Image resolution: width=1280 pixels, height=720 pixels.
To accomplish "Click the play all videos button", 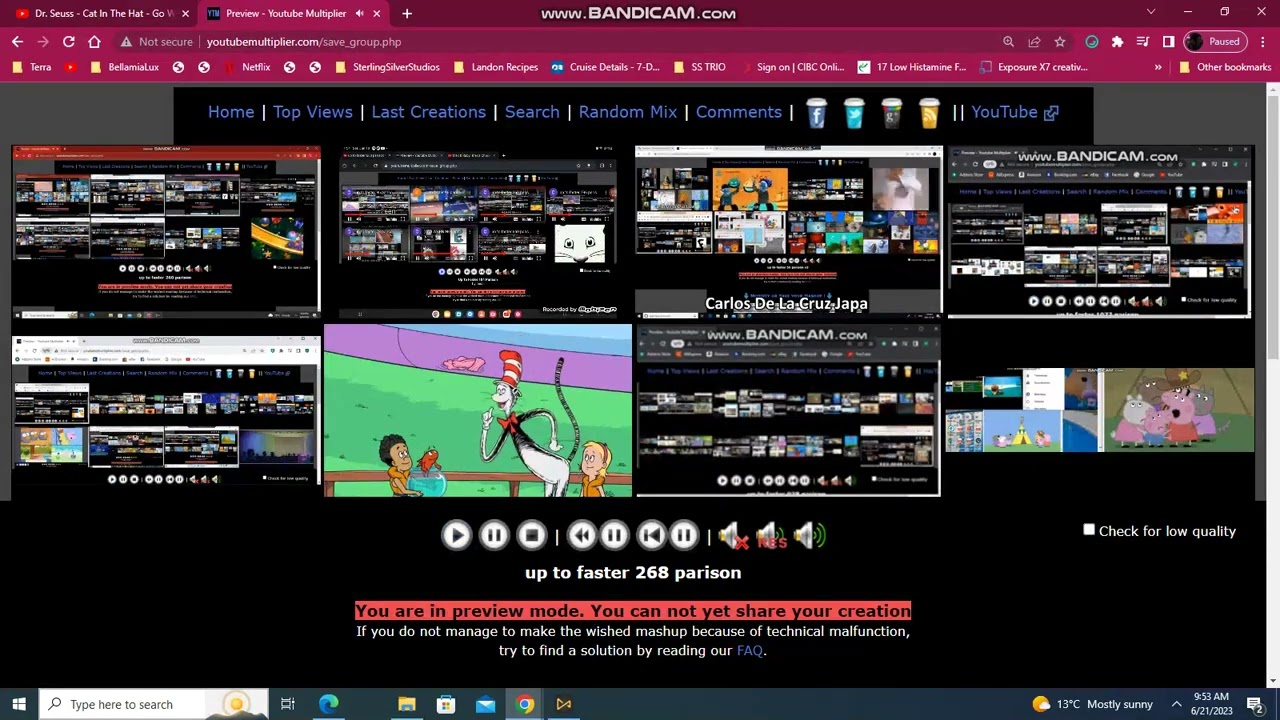I will point(456,536).
